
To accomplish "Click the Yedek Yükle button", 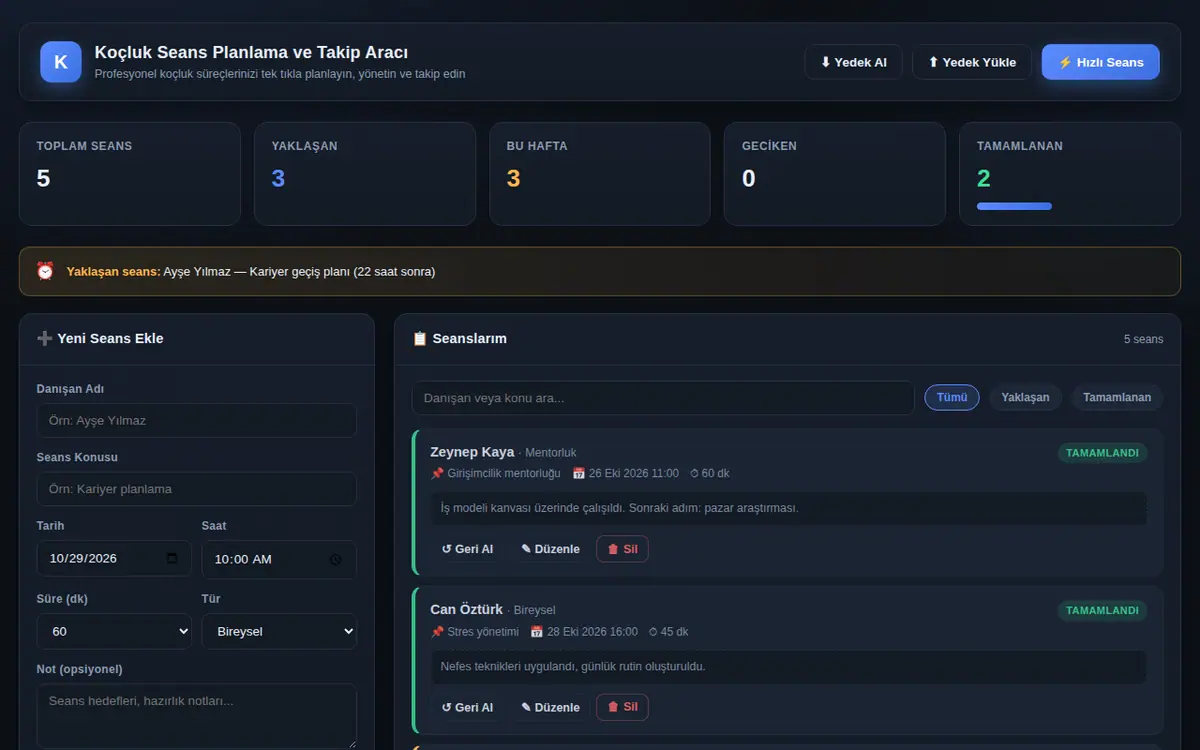I will coord(972,62).
